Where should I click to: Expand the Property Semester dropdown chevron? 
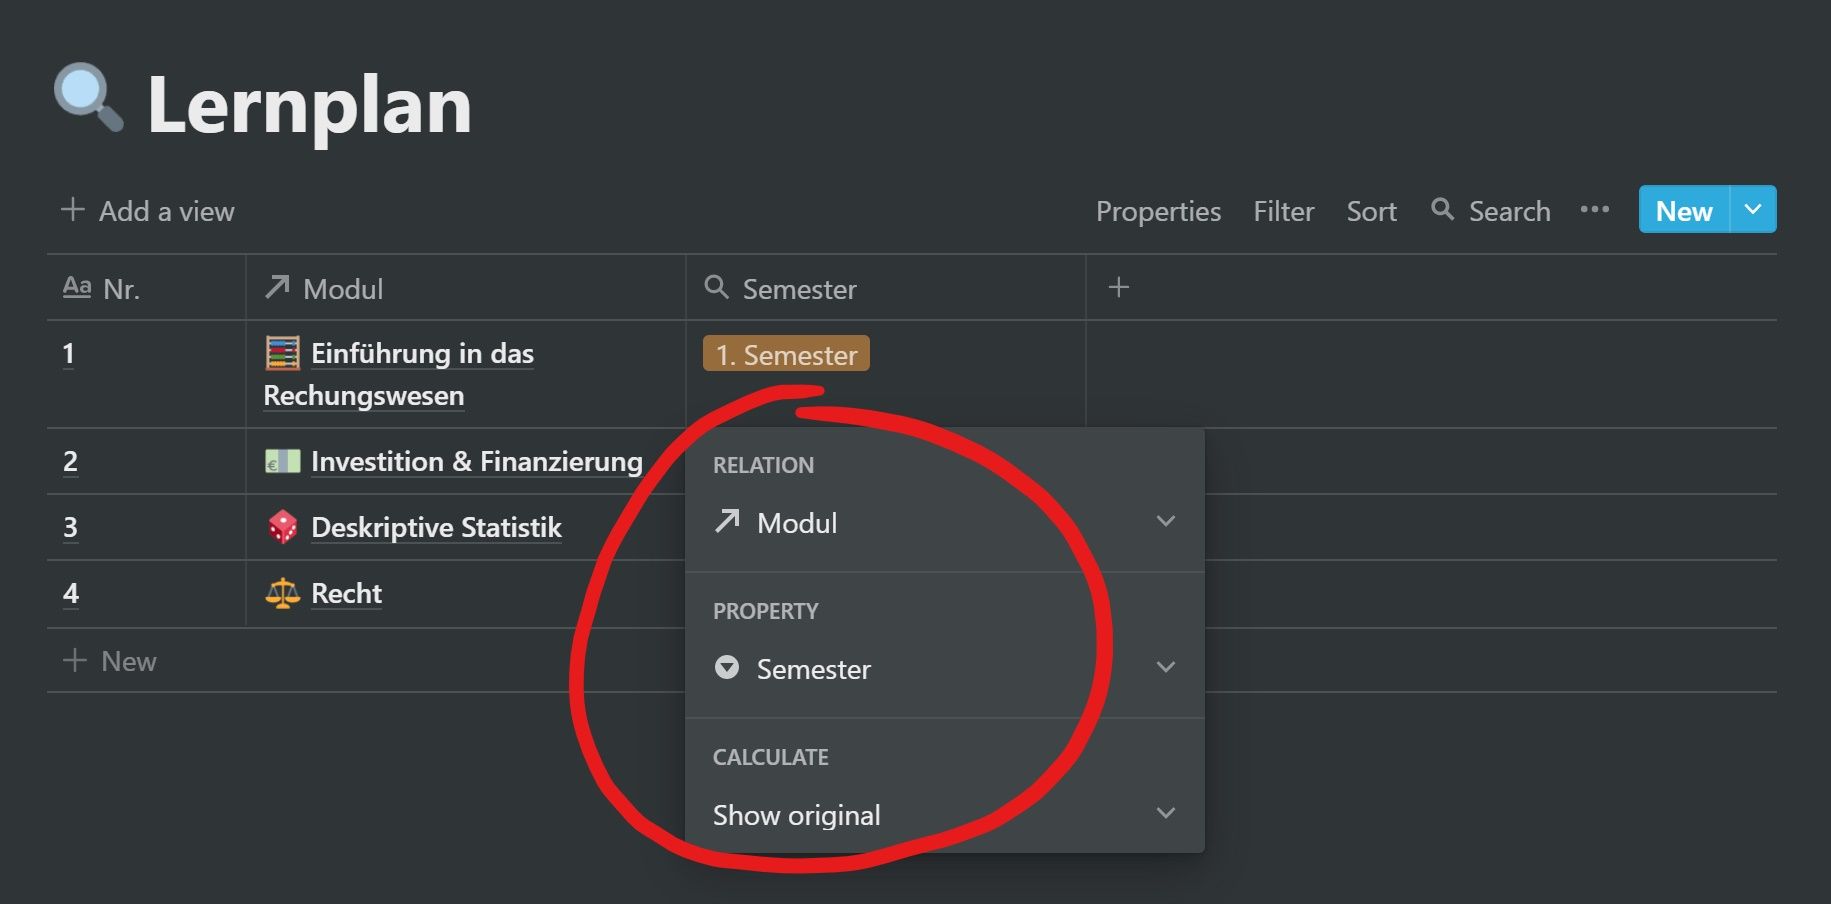(1165, 667)
